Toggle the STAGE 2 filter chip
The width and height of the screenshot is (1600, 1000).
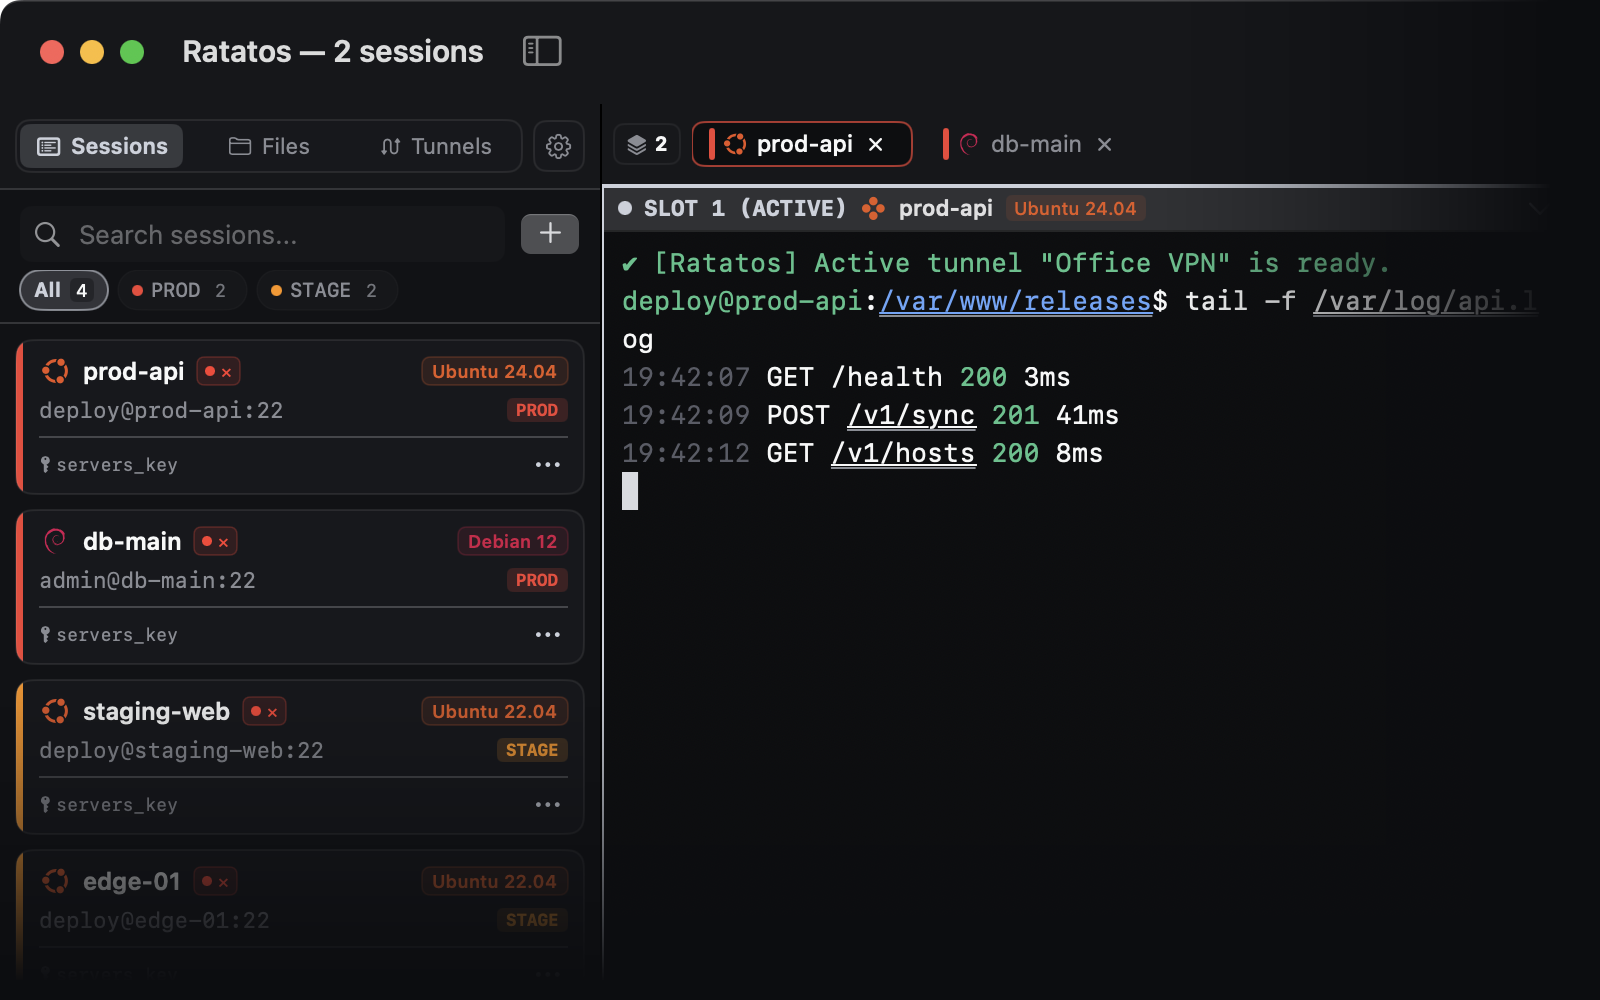(x=326, y=291)
